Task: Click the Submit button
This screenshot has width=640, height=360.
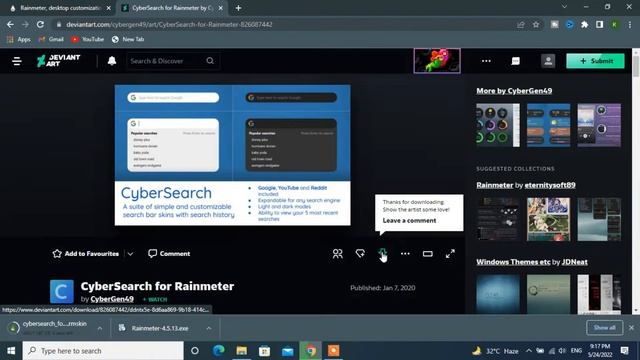Action: point(595,61)
